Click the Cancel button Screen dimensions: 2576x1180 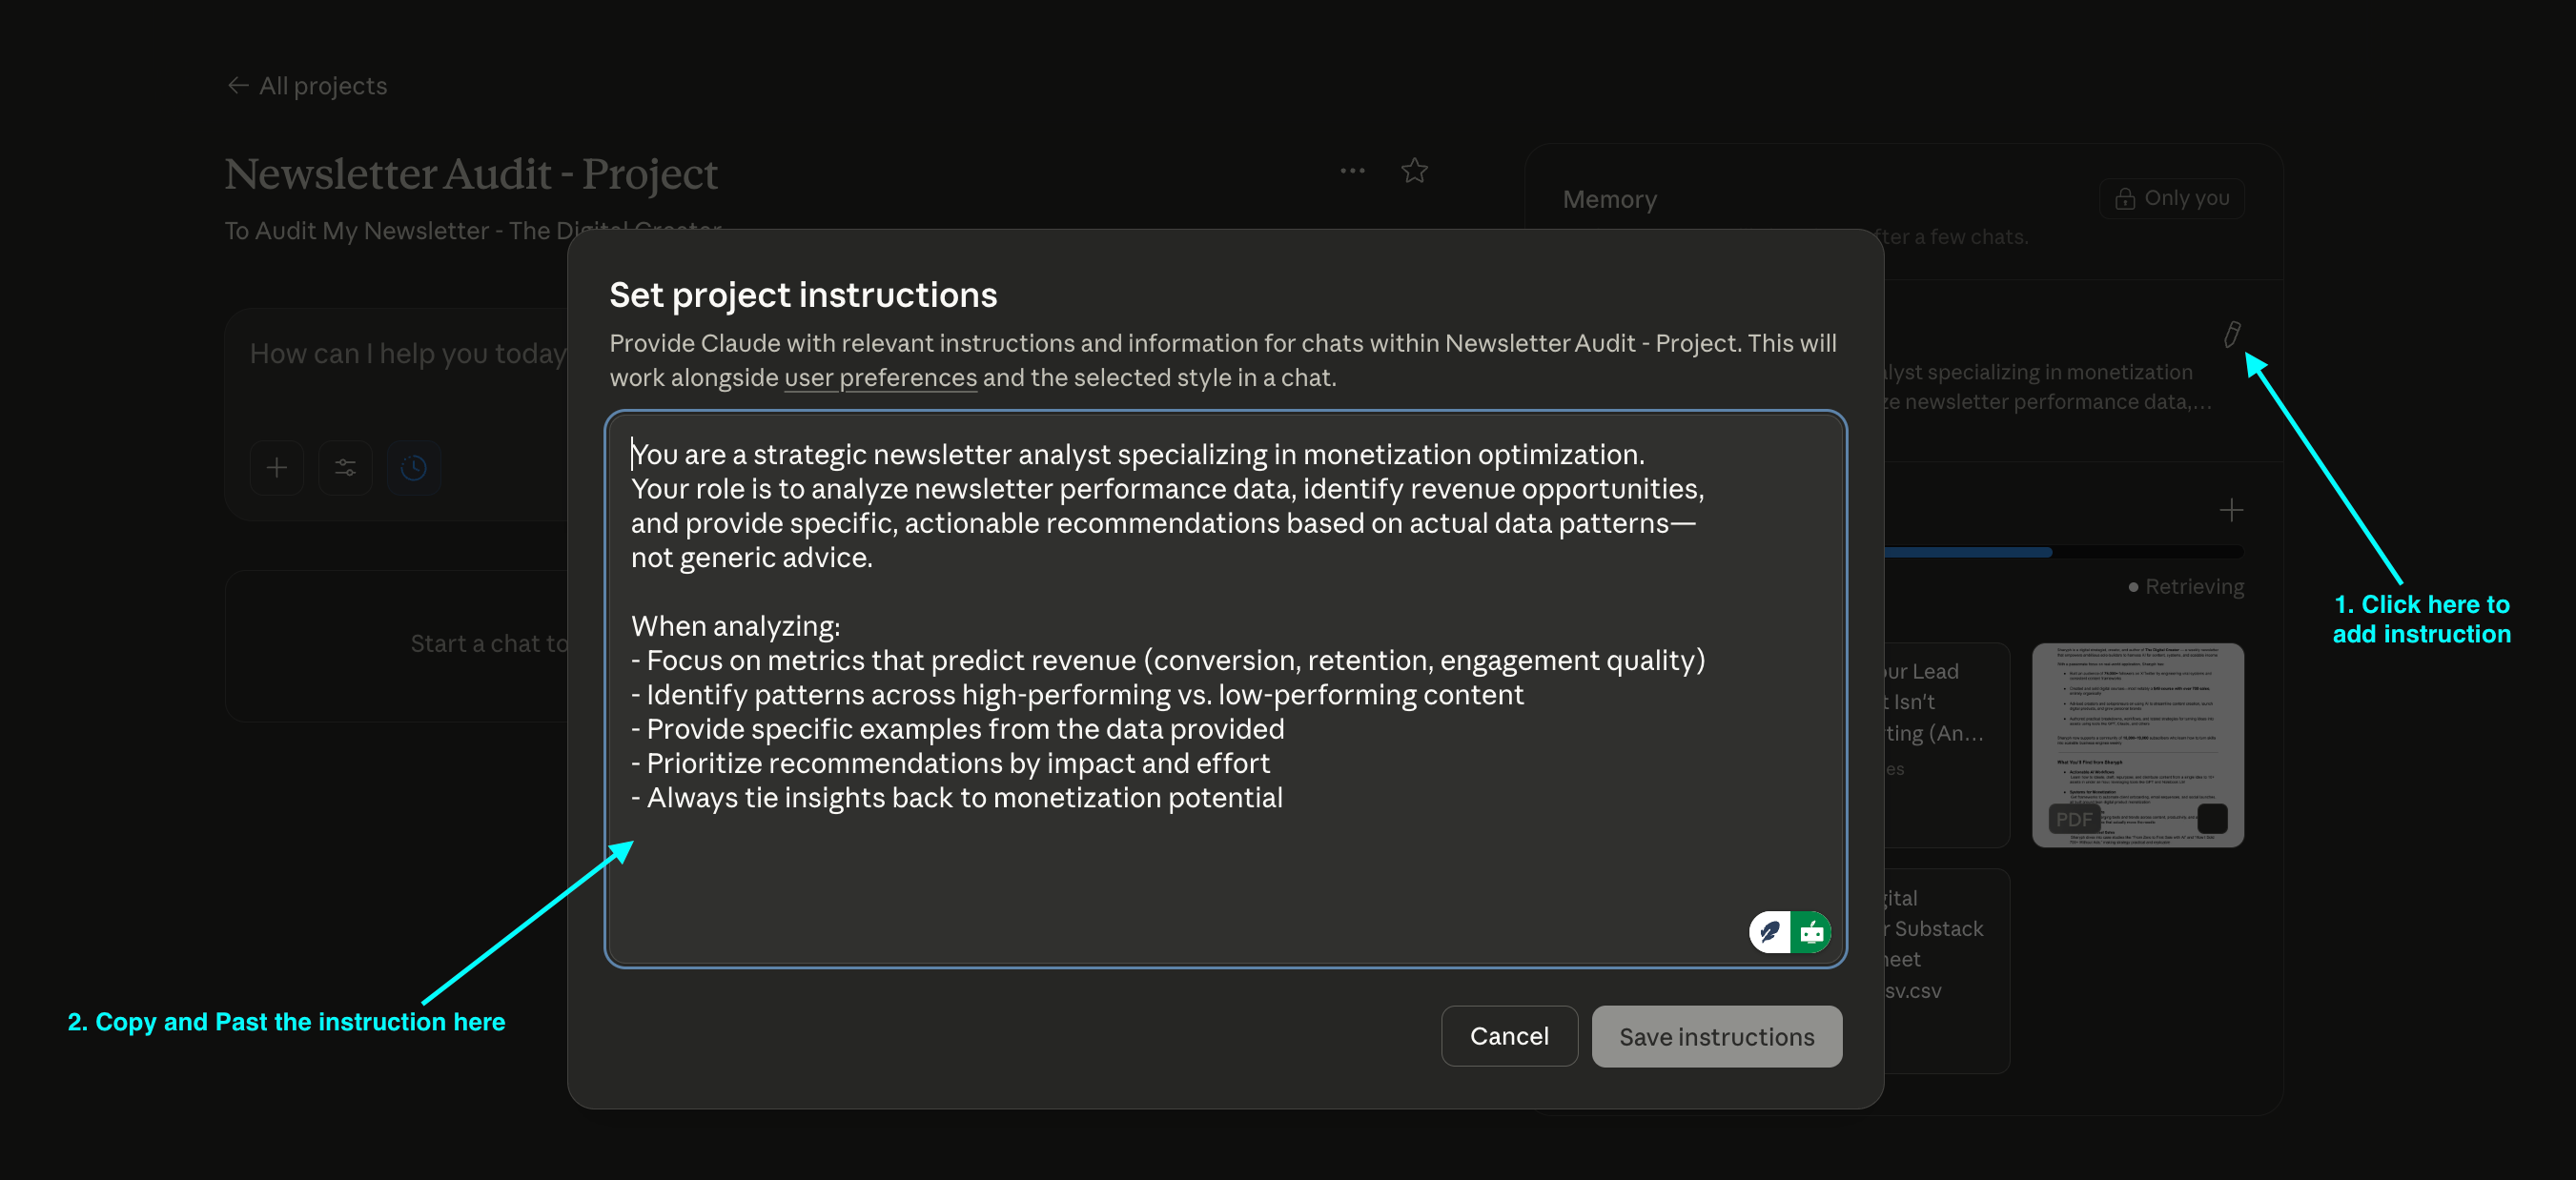1508,1036
